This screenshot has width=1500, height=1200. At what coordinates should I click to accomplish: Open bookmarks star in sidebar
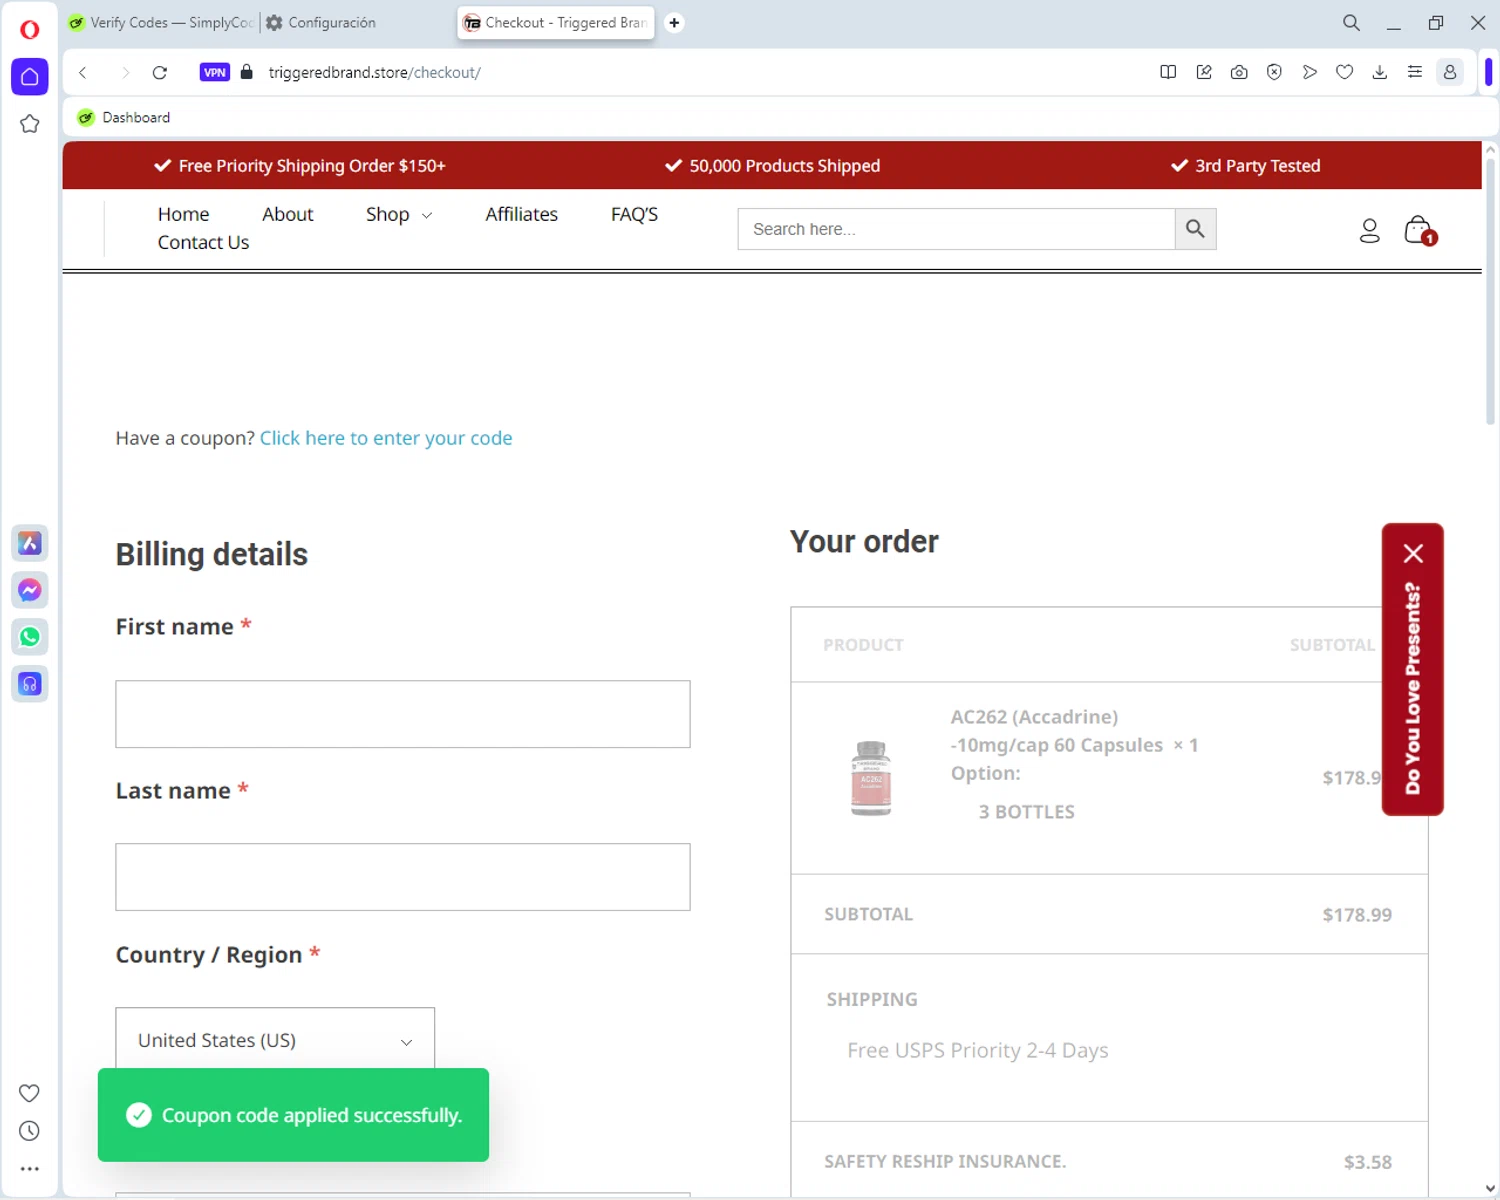[x=30, y=124]
